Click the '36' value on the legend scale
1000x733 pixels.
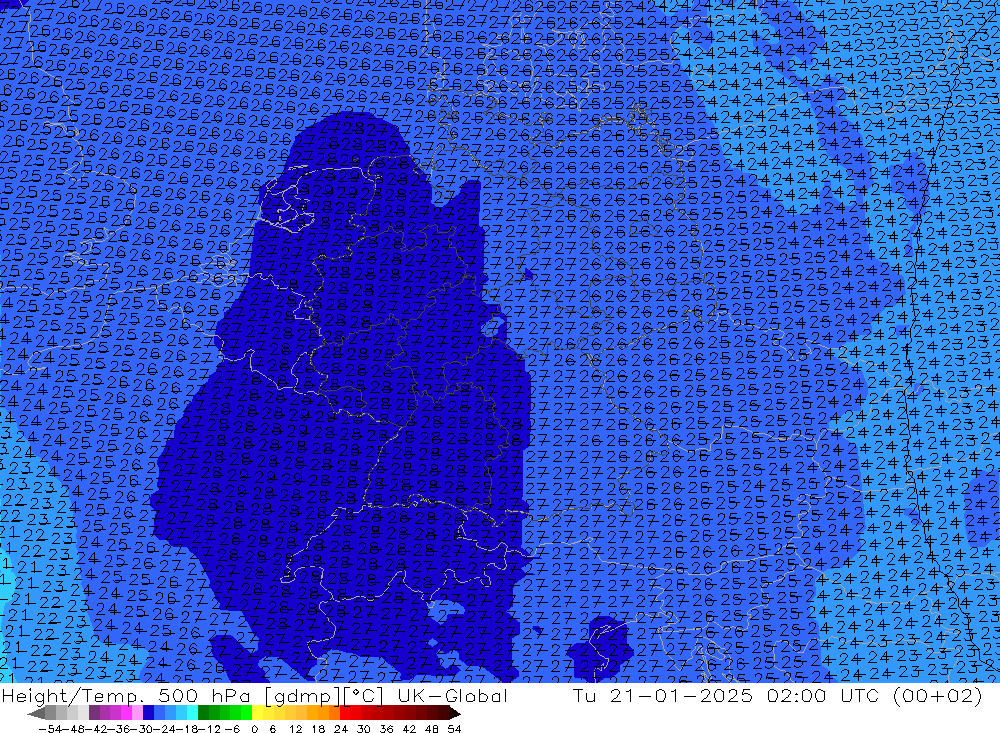click(x=386, y=729)
